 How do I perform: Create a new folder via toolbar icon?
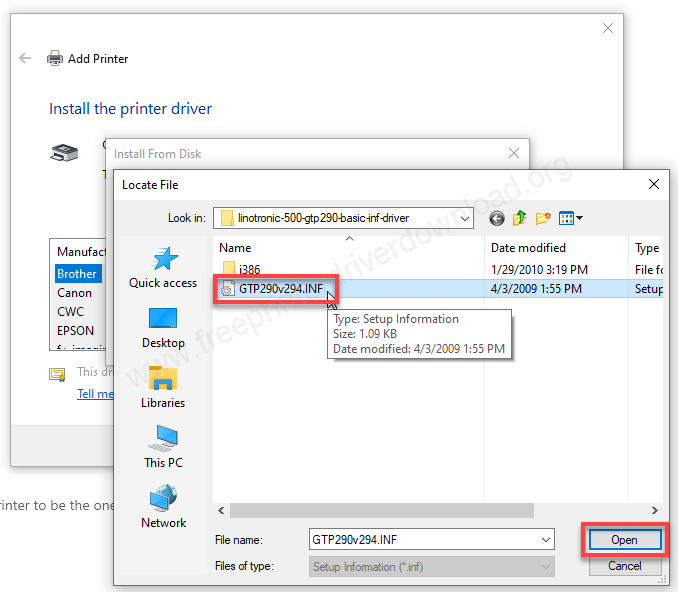pyautogui.click(x=543, y=218)
